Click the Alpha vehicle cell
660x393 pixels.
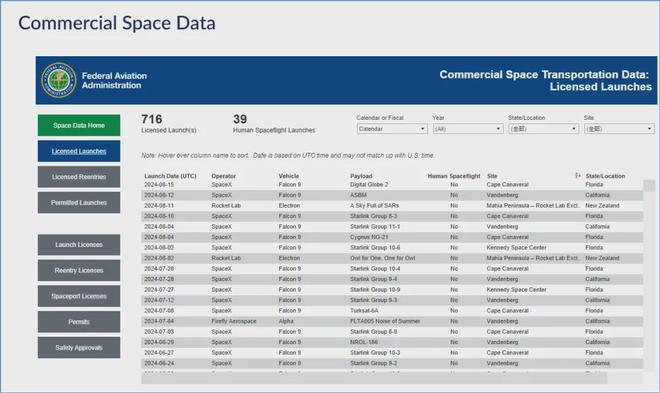[286, 321]
